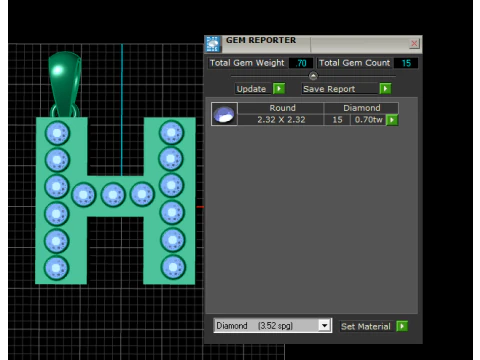Select the bottom gem on left H column
480x360 pixels.
[56, 268]
